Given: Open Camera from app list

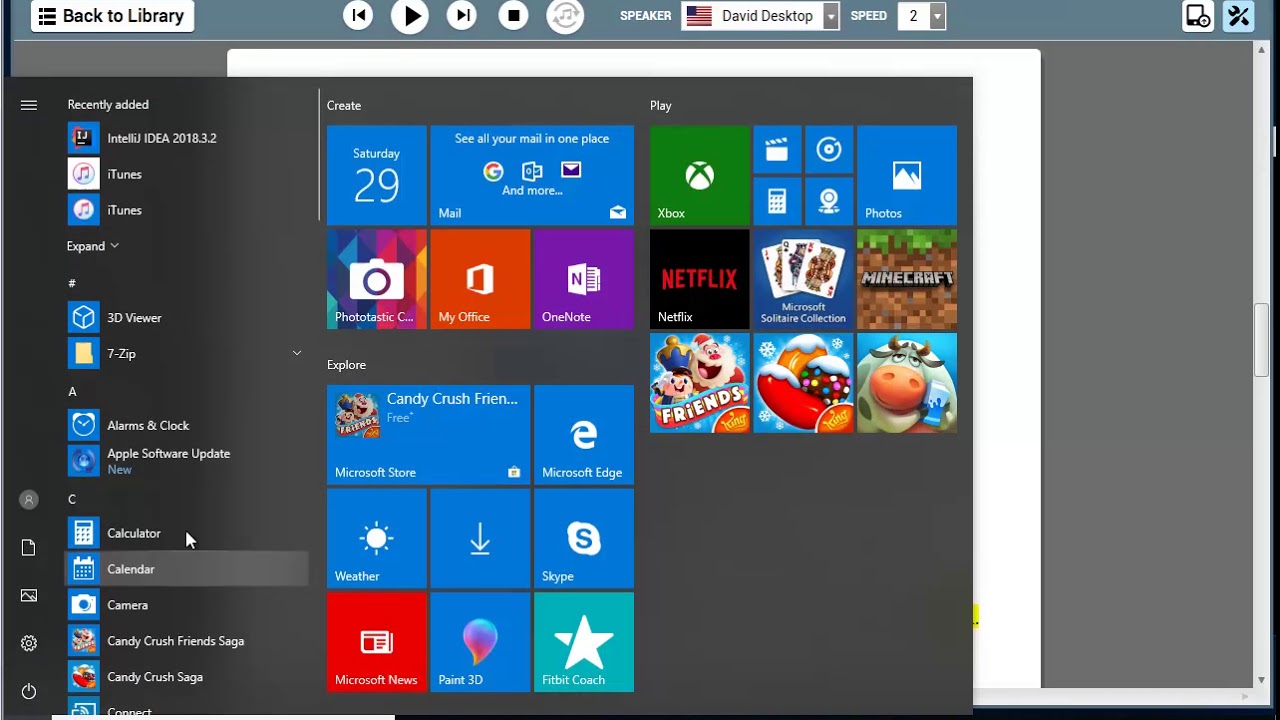Looking at the screenshot, I should 186,605.
